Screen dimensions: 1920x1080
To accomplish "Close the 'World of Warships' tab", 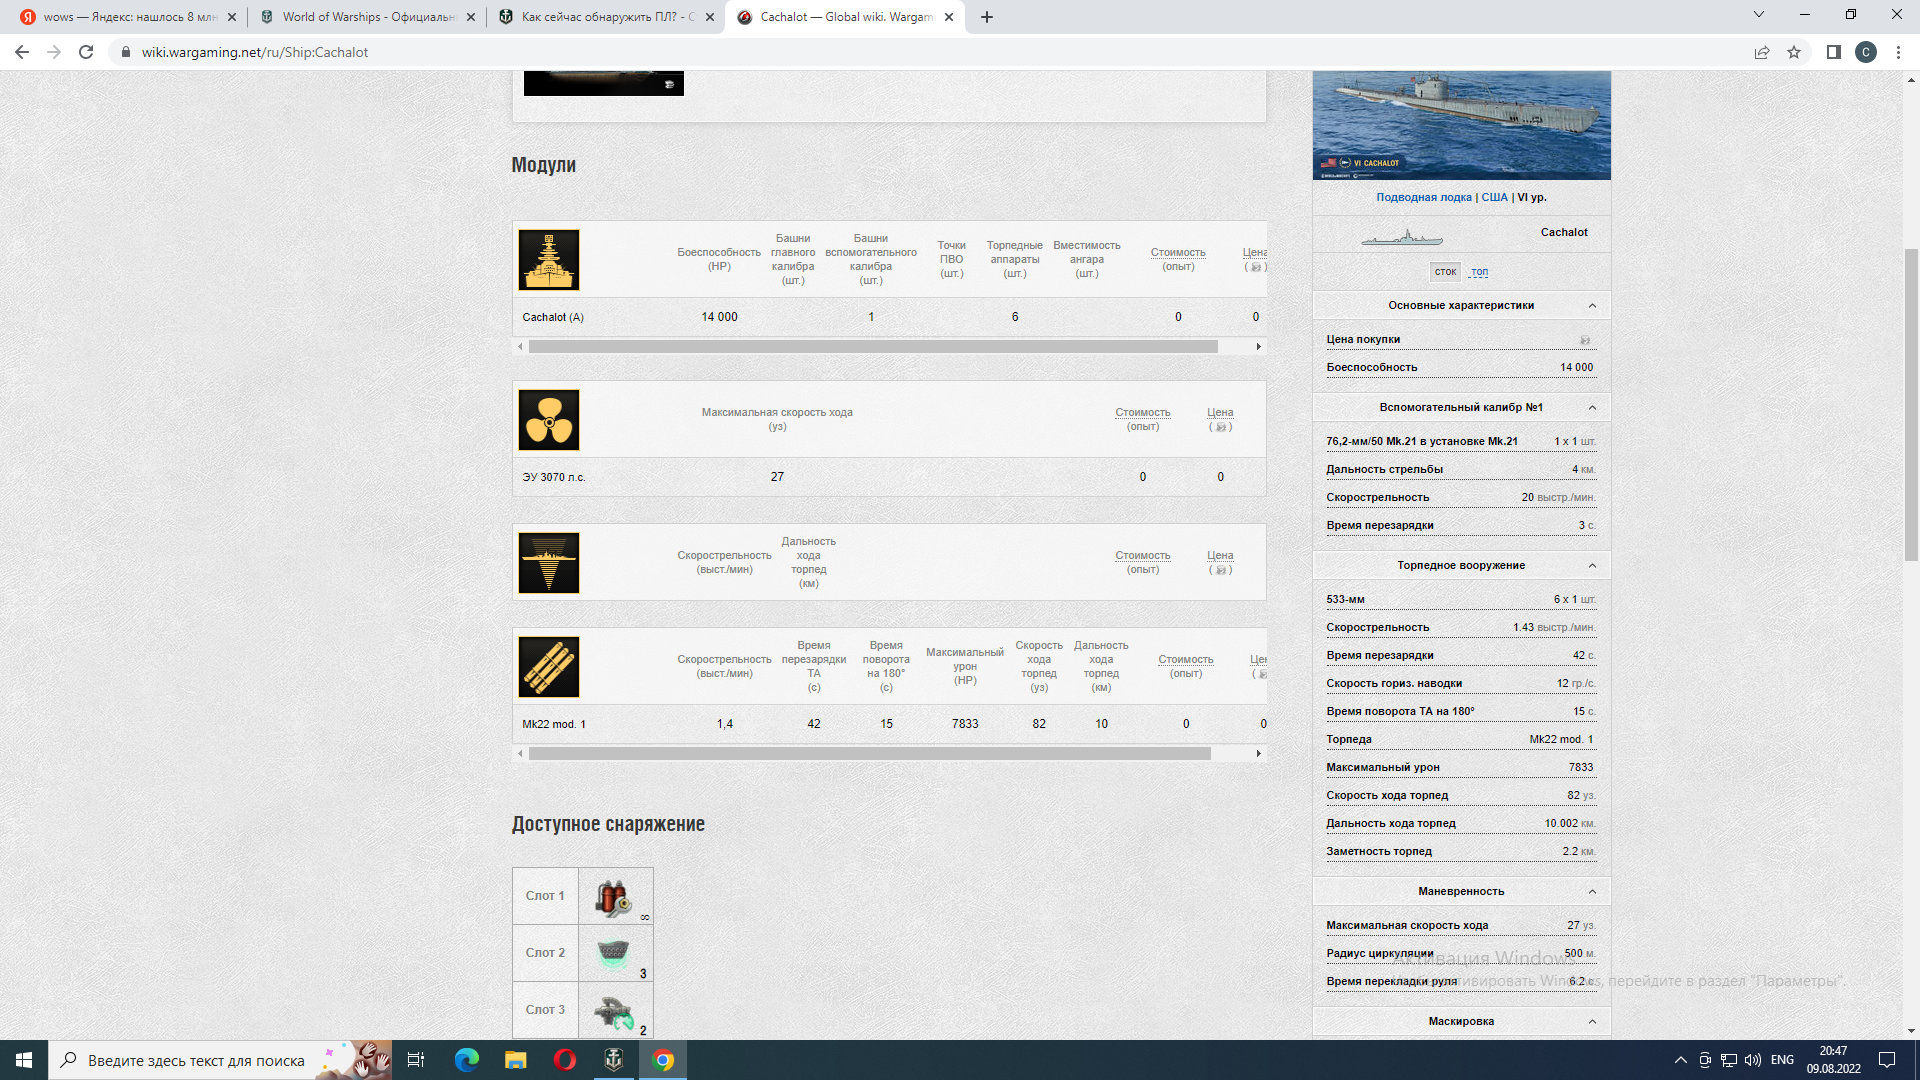I will 471,17.
